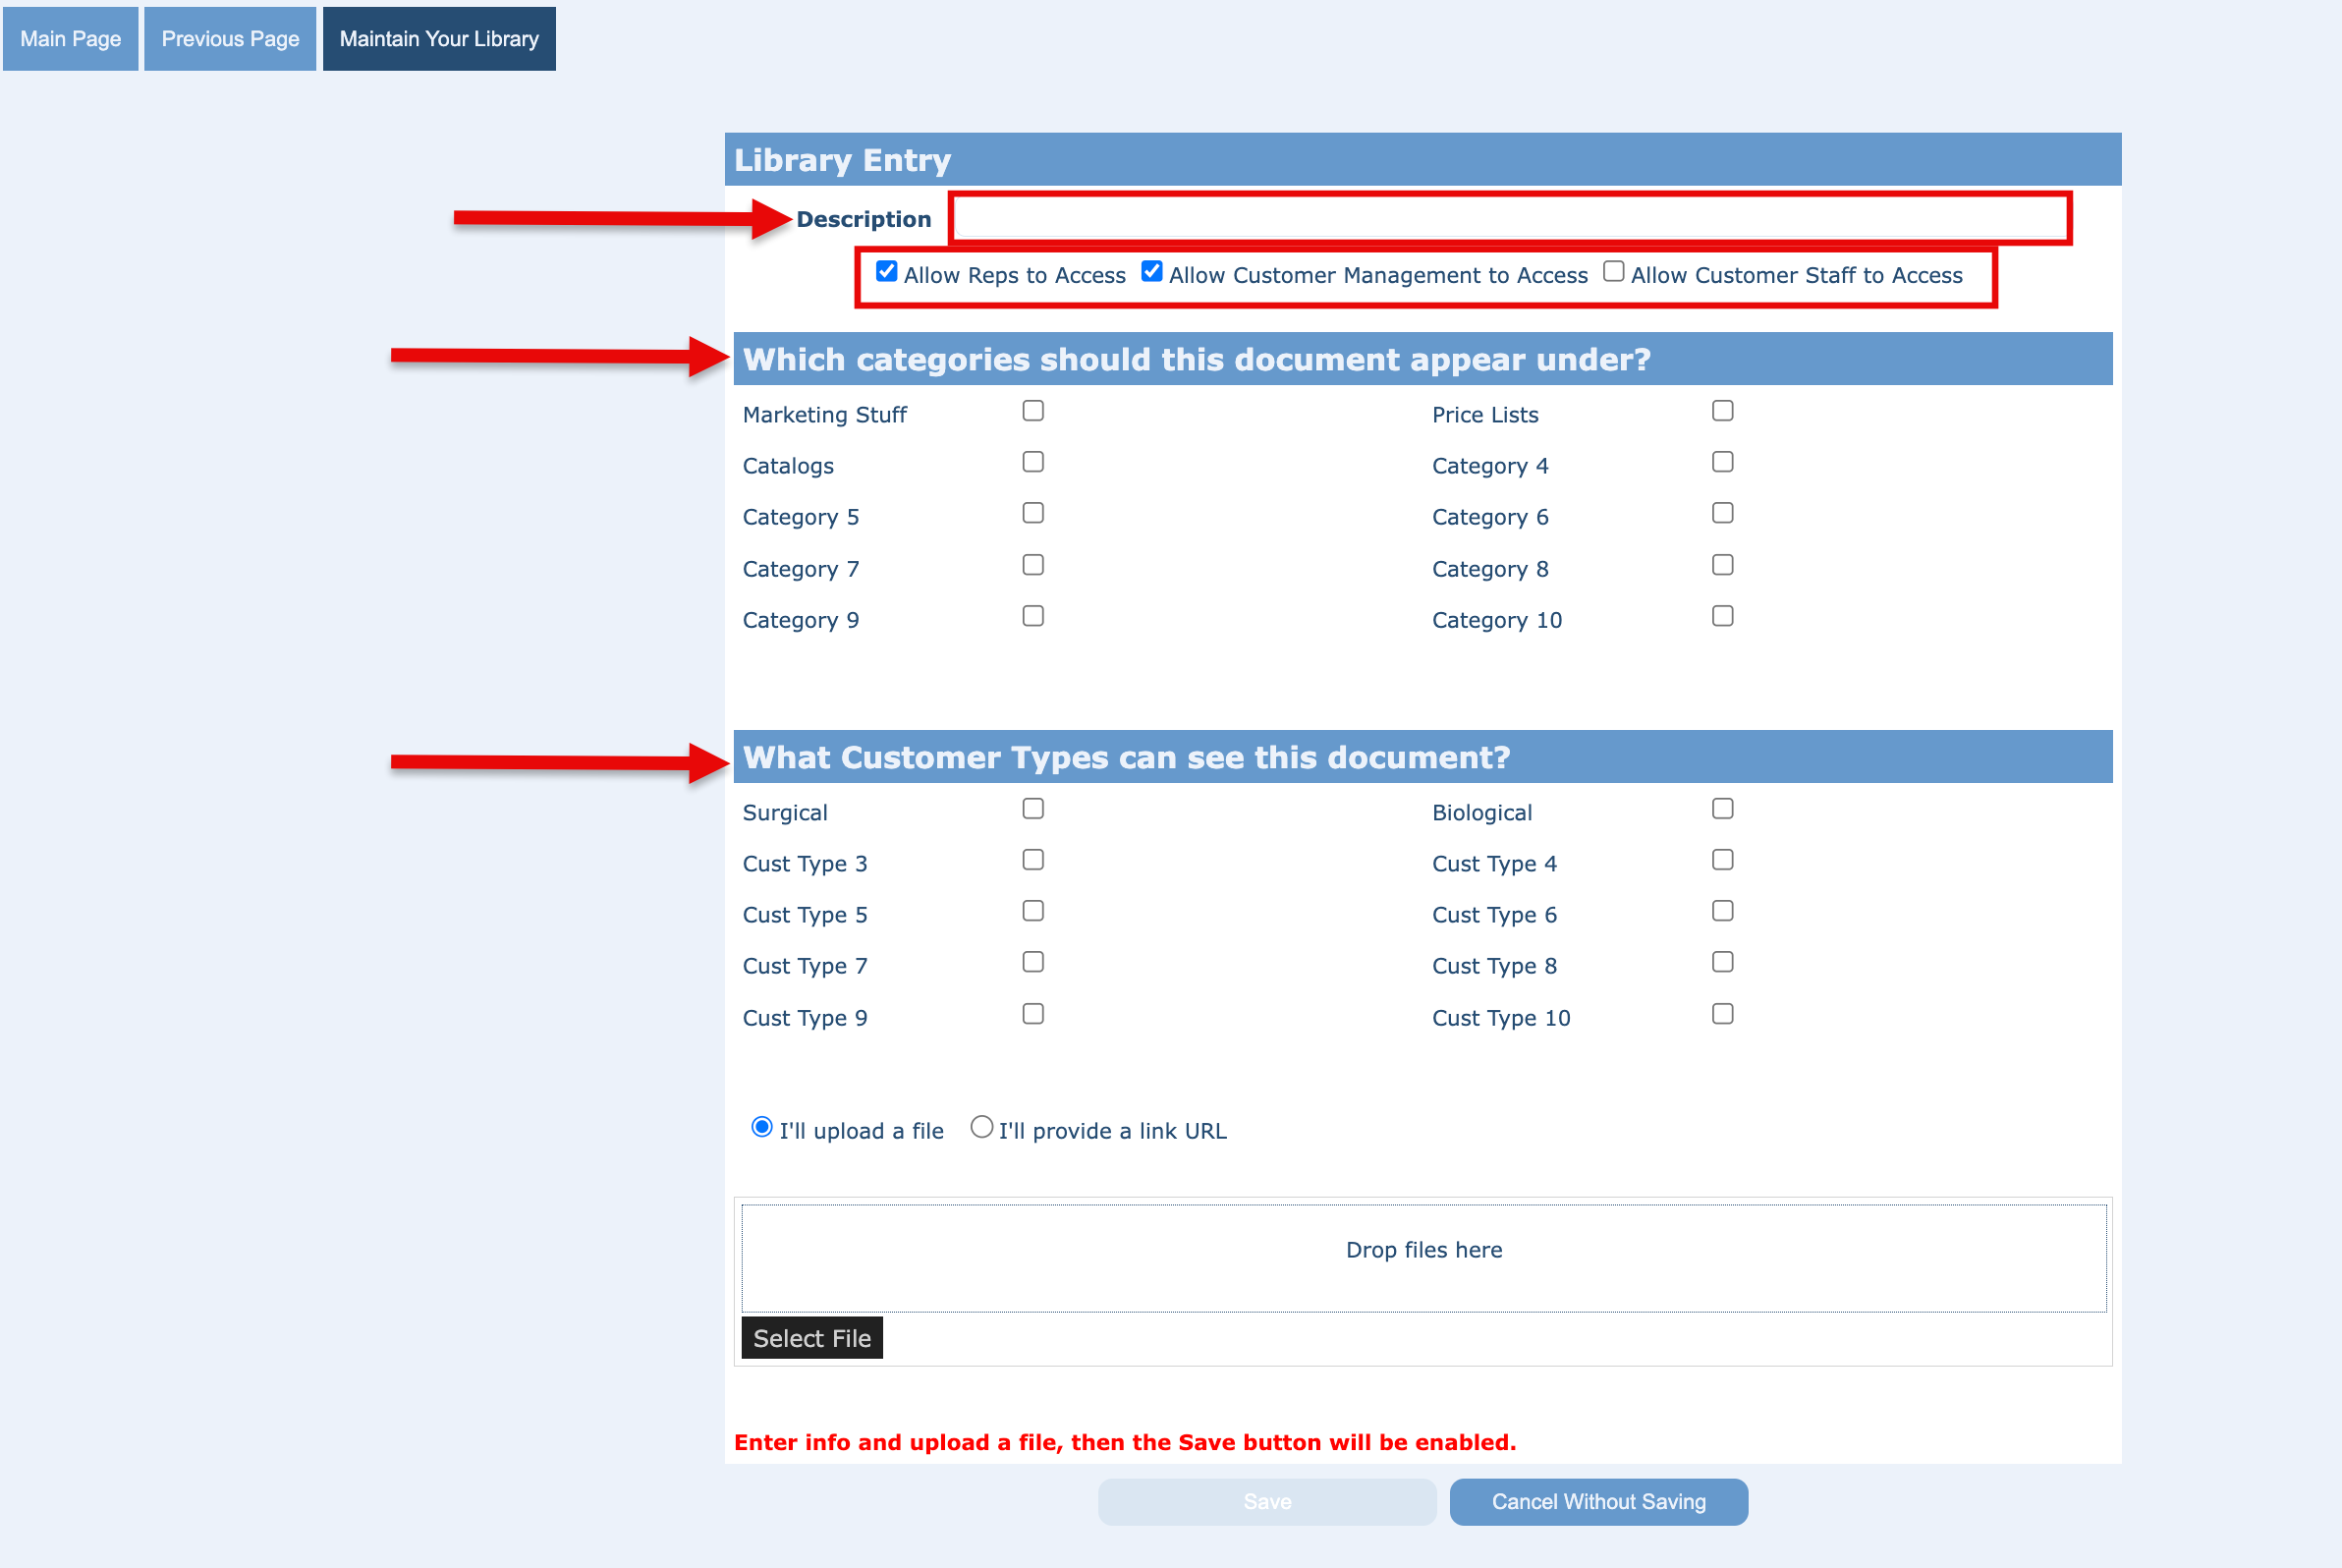
Task: Return to the Previous Page
Action: click(230, 39)
